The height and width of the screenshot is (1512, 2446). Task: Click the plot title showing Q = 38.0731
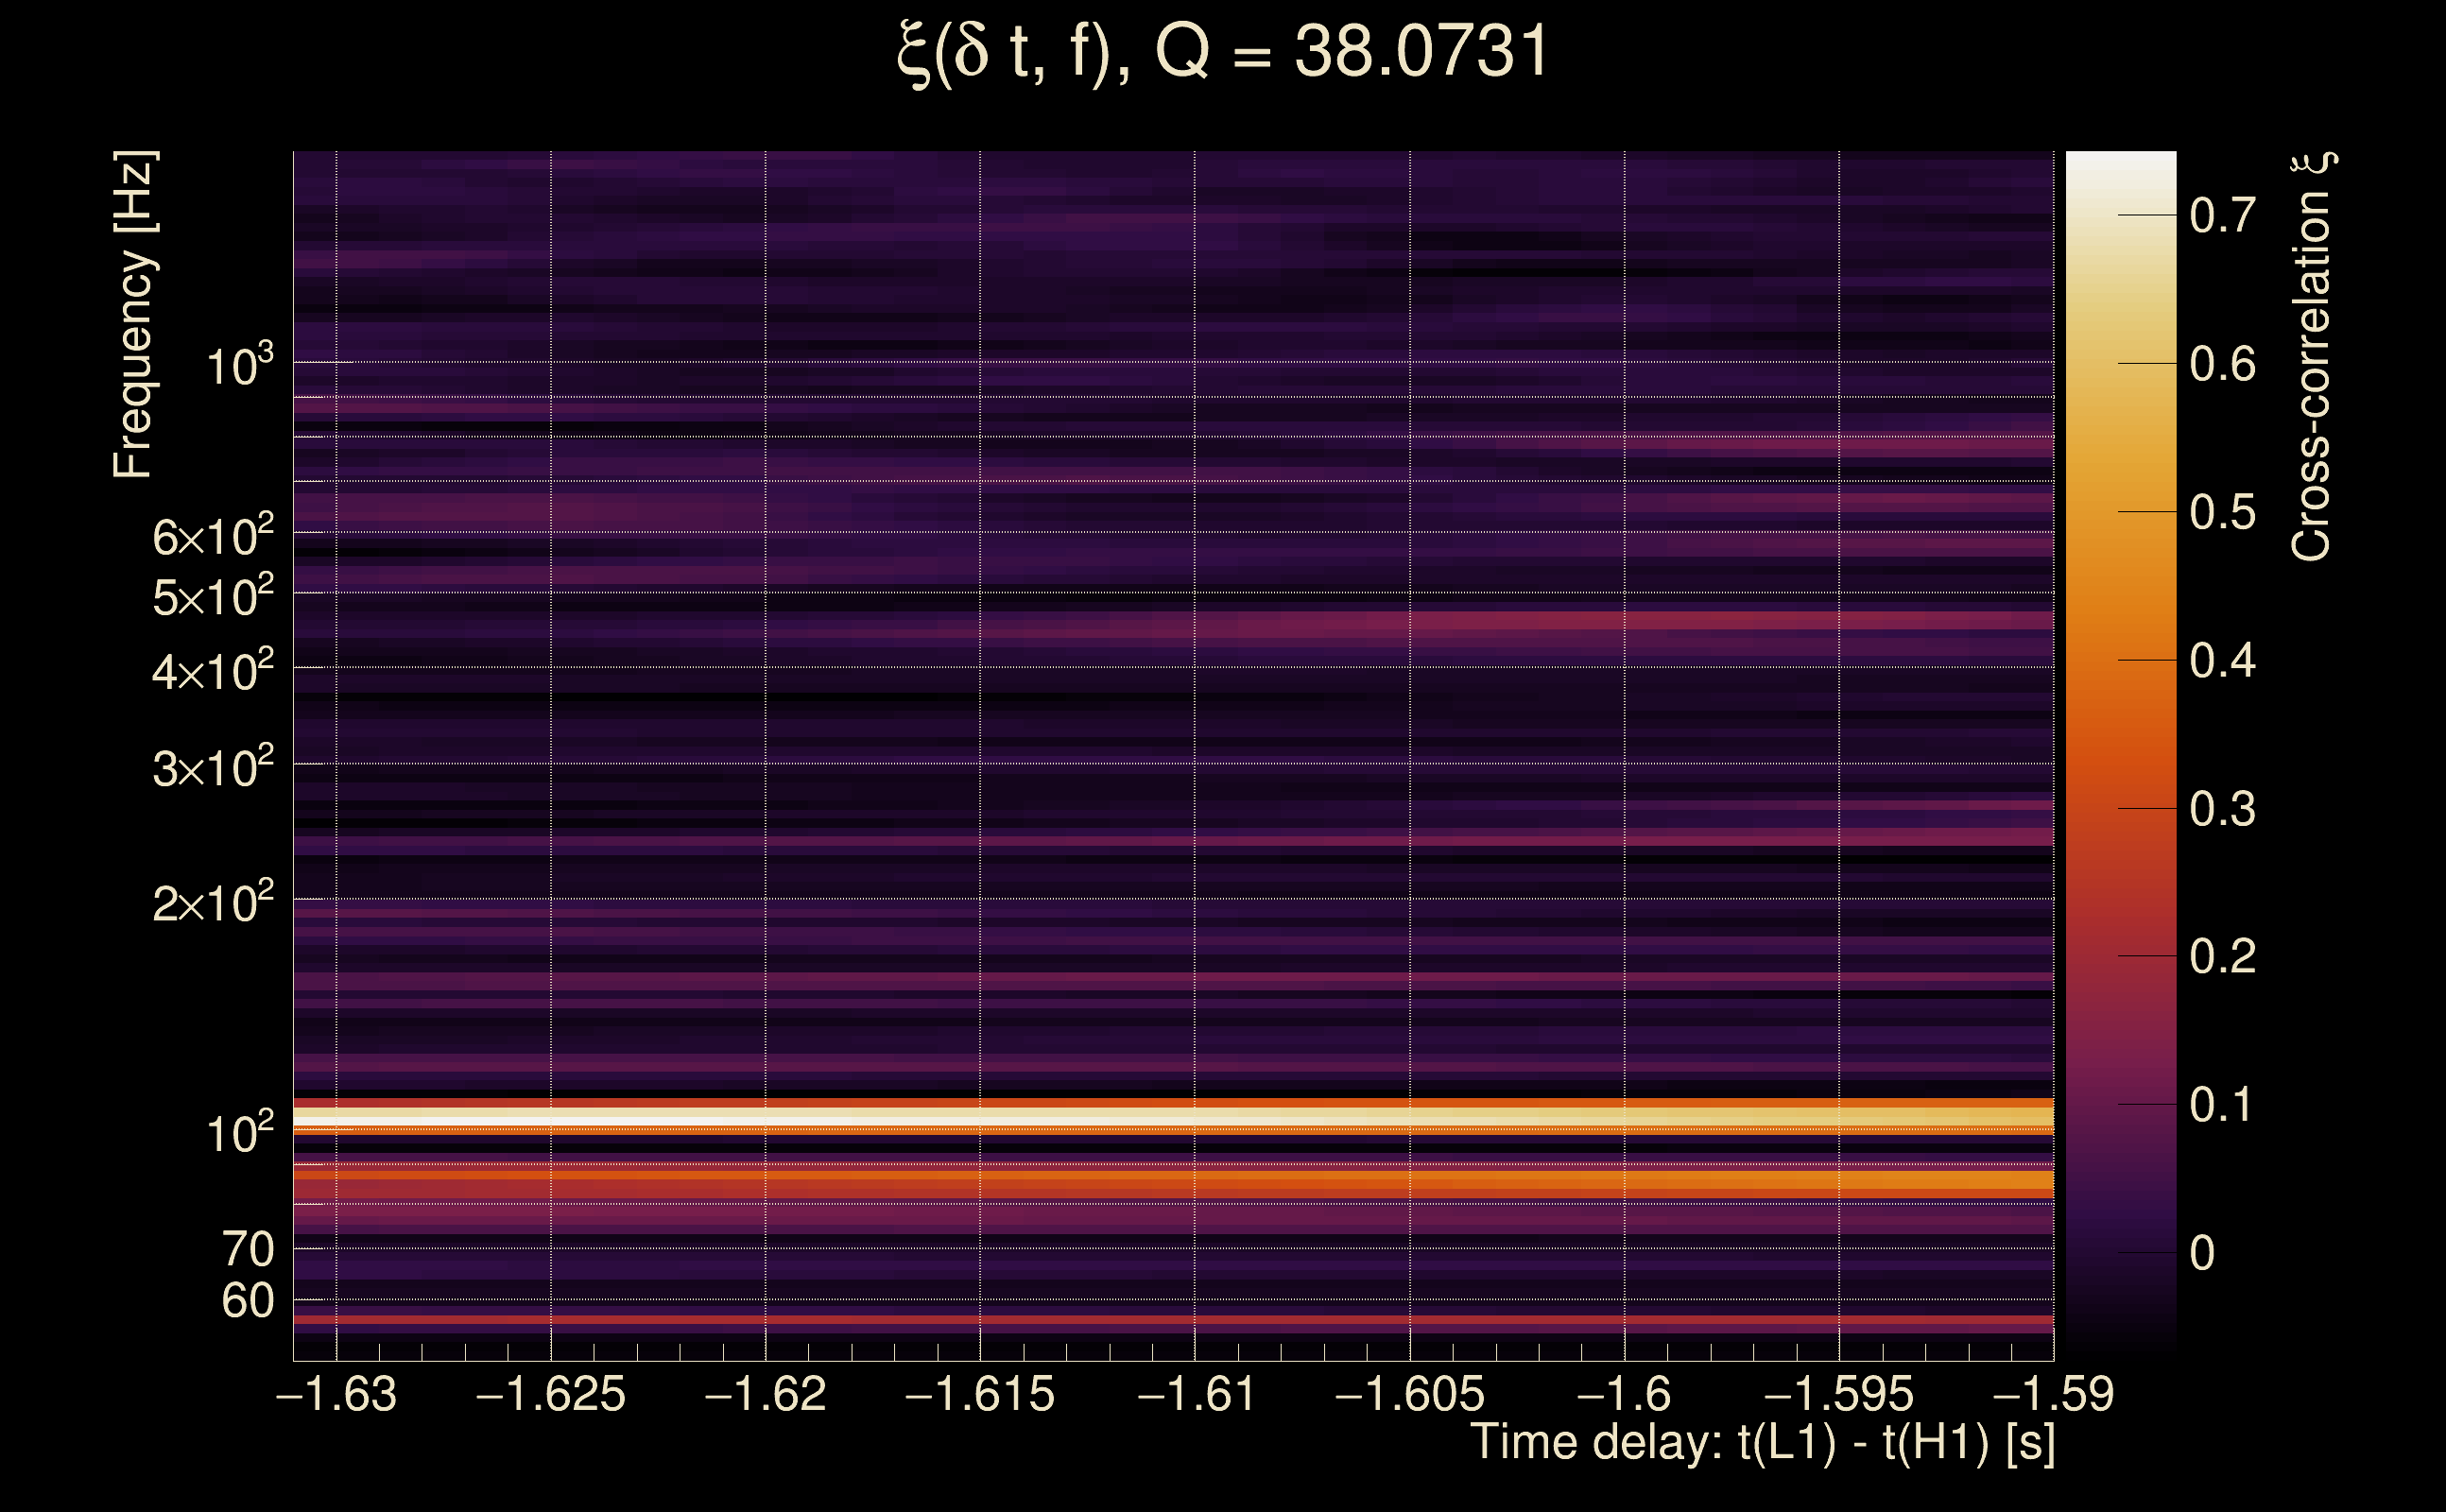[1222, 52]
